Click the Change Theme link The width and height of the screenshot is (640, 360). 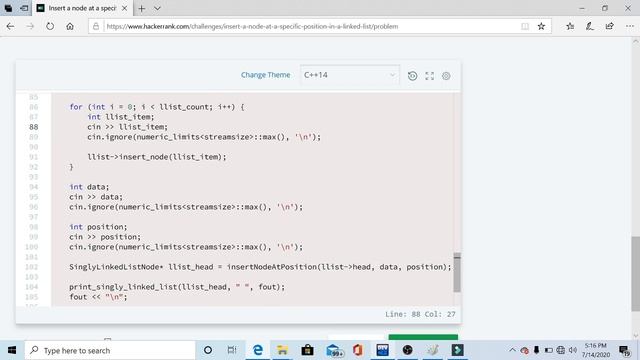point(265,75)
